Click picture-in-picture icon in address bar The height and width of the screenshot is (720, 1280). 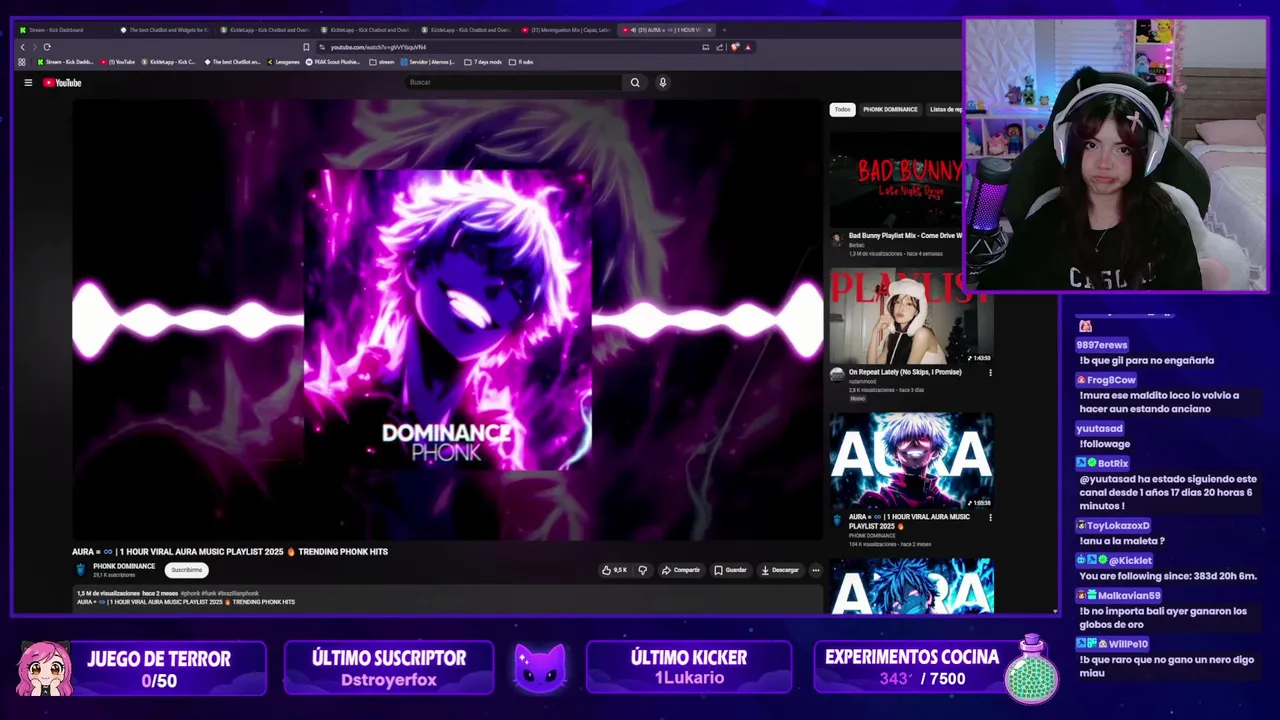(706, 47)
